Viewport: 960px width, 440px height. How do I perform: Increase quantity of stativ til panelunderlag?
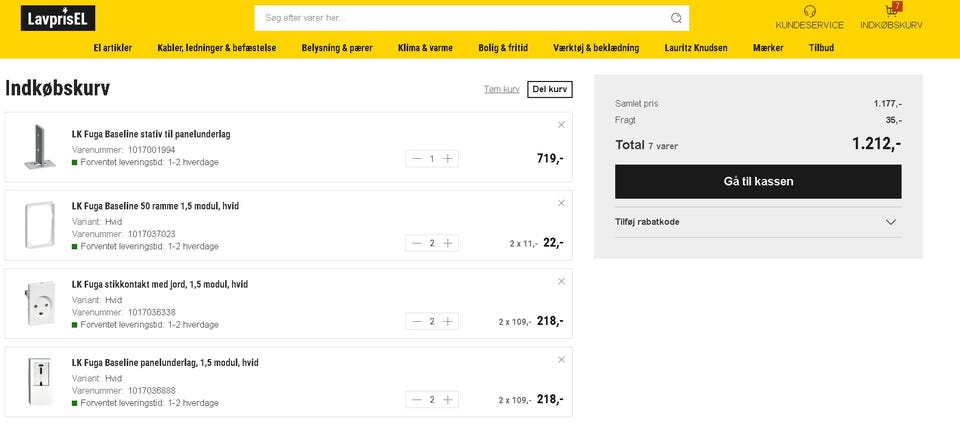448,158
